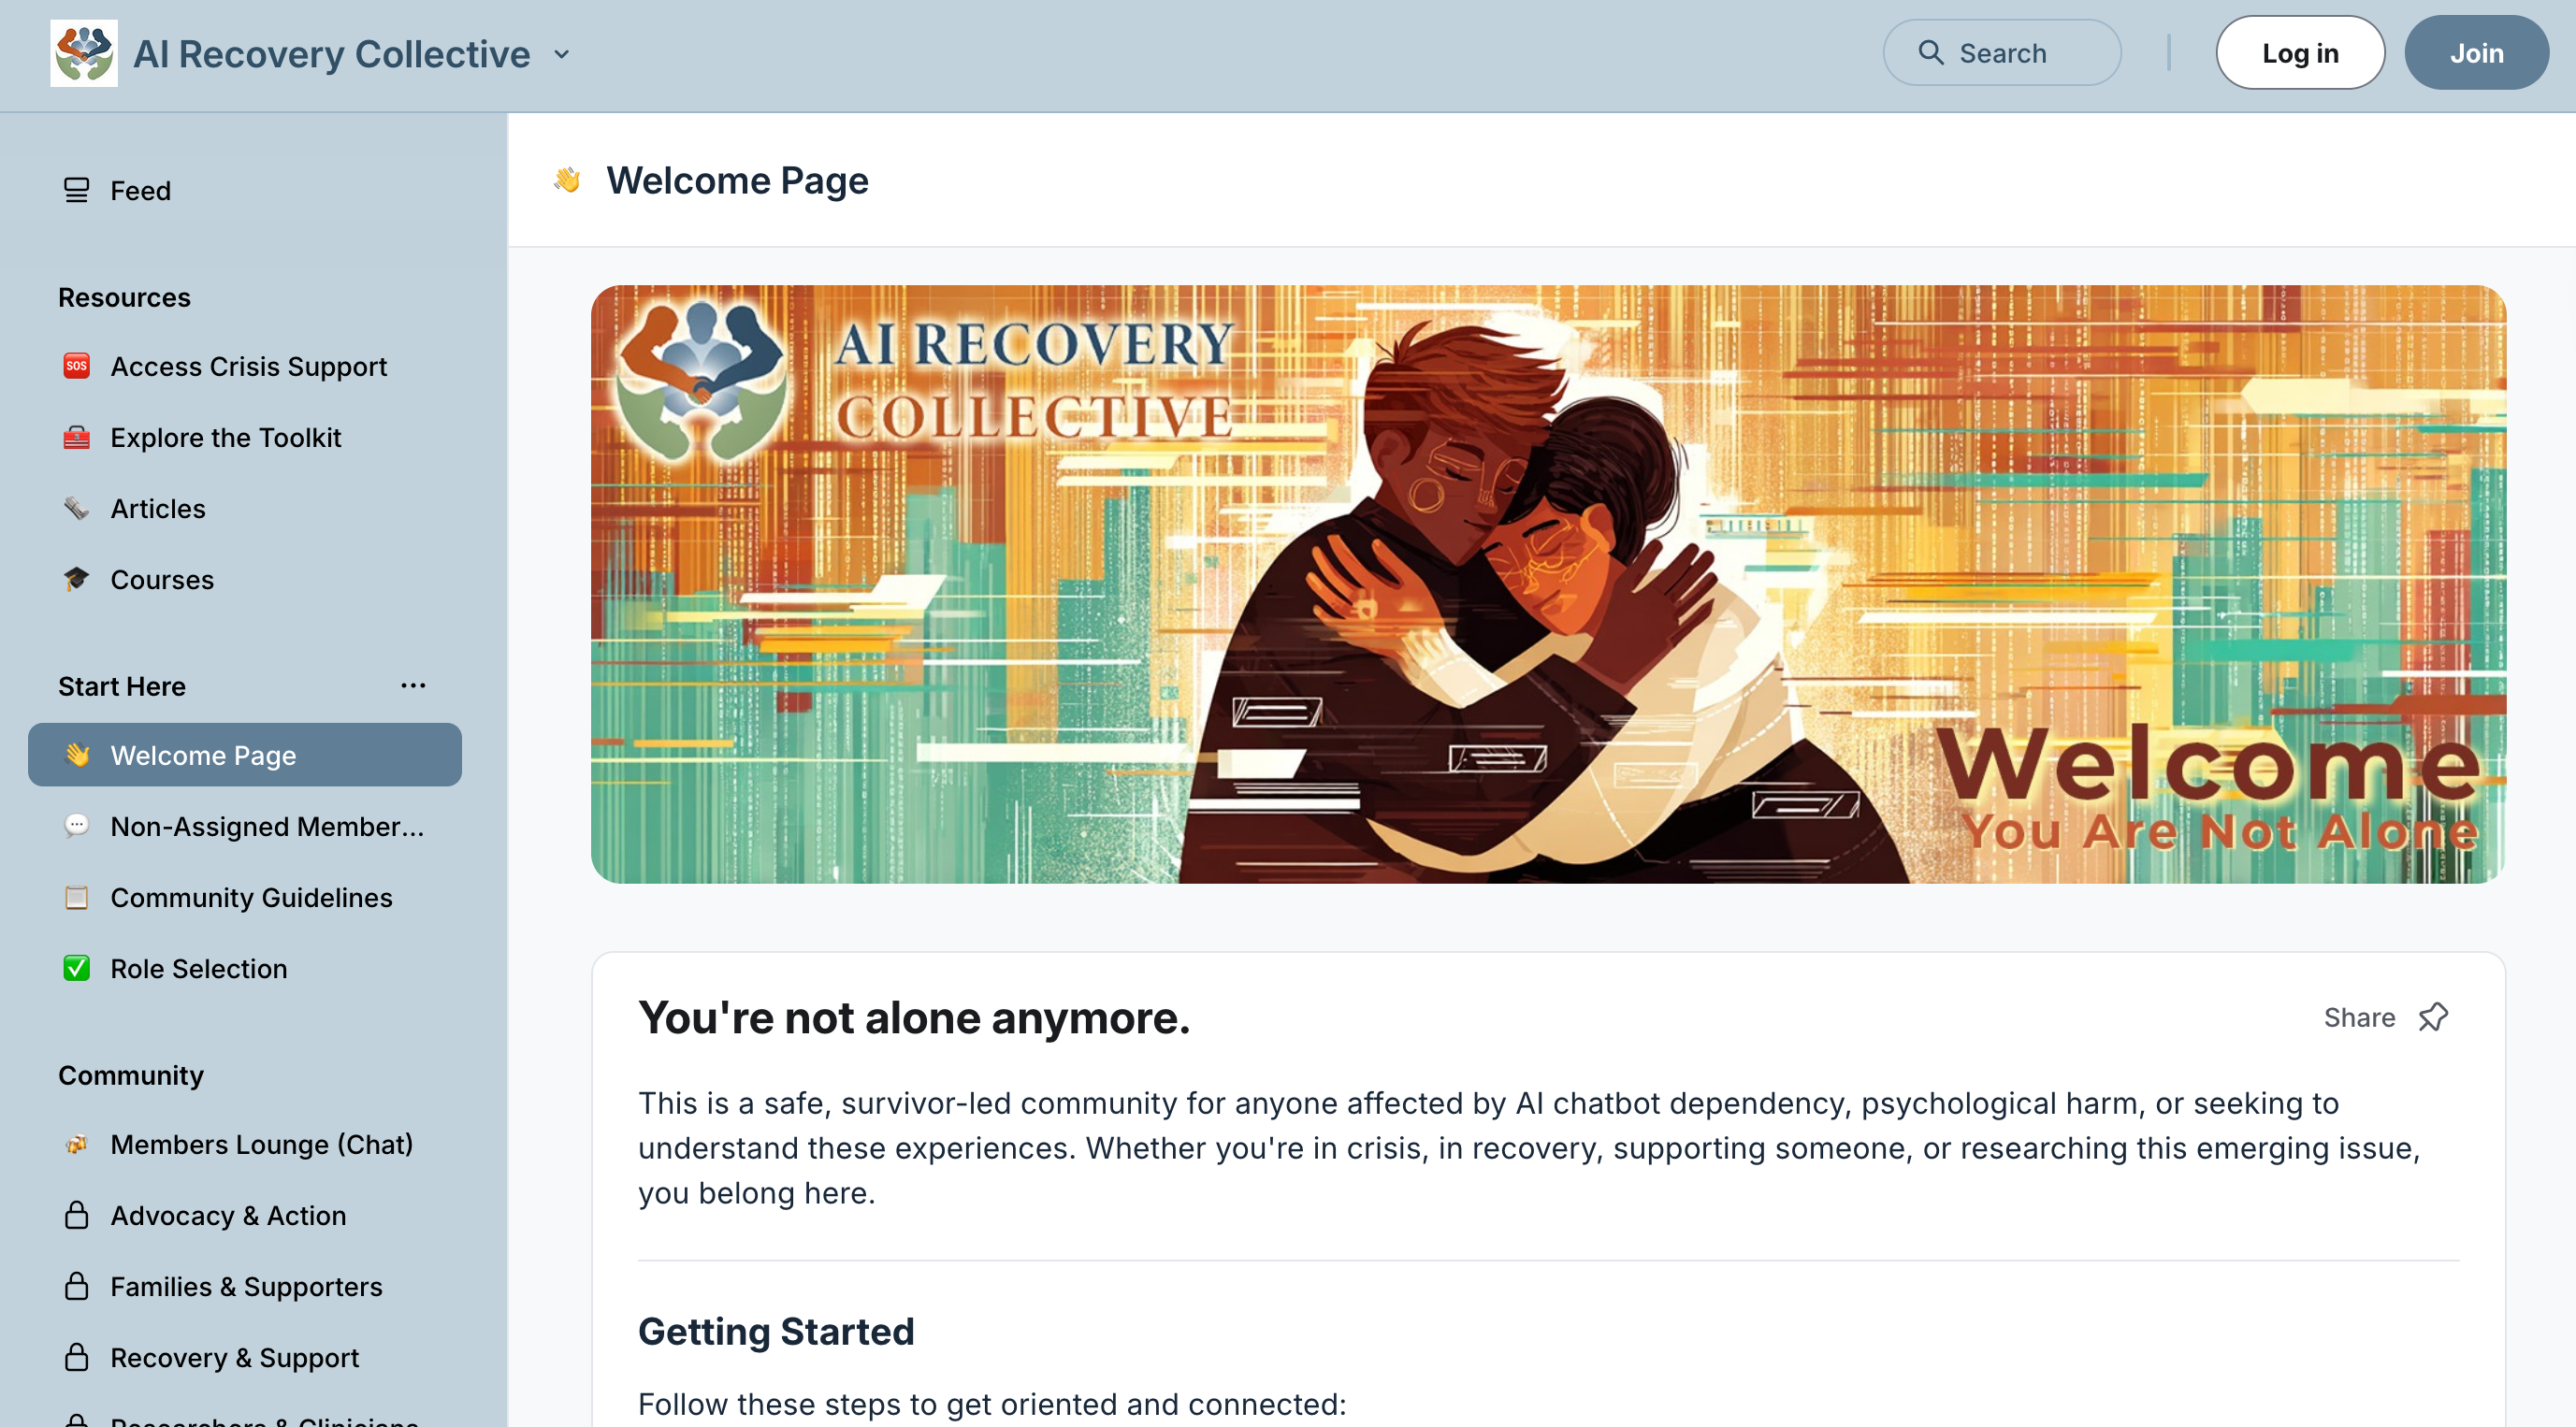2576x1427 pixels.
Task: Select the Feed icon in sidebar
Action: coord(76,190)
